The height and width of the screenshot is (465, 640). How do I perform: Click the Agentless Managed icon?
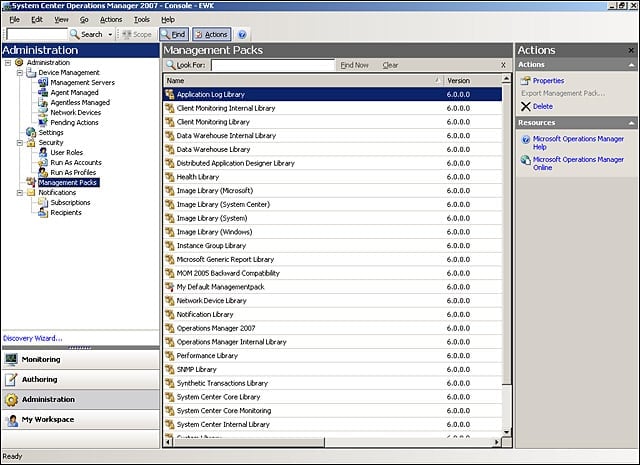pyautogui.click(x=43, y=102)
